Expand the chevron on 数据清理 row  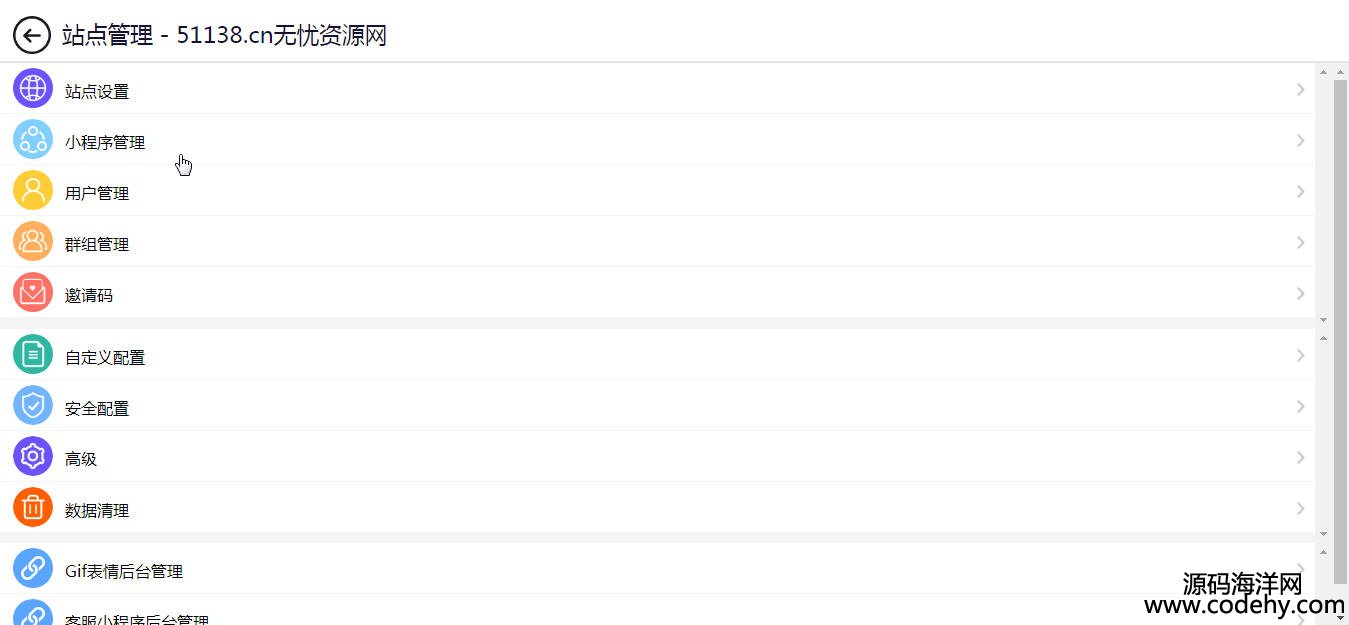1300,508
